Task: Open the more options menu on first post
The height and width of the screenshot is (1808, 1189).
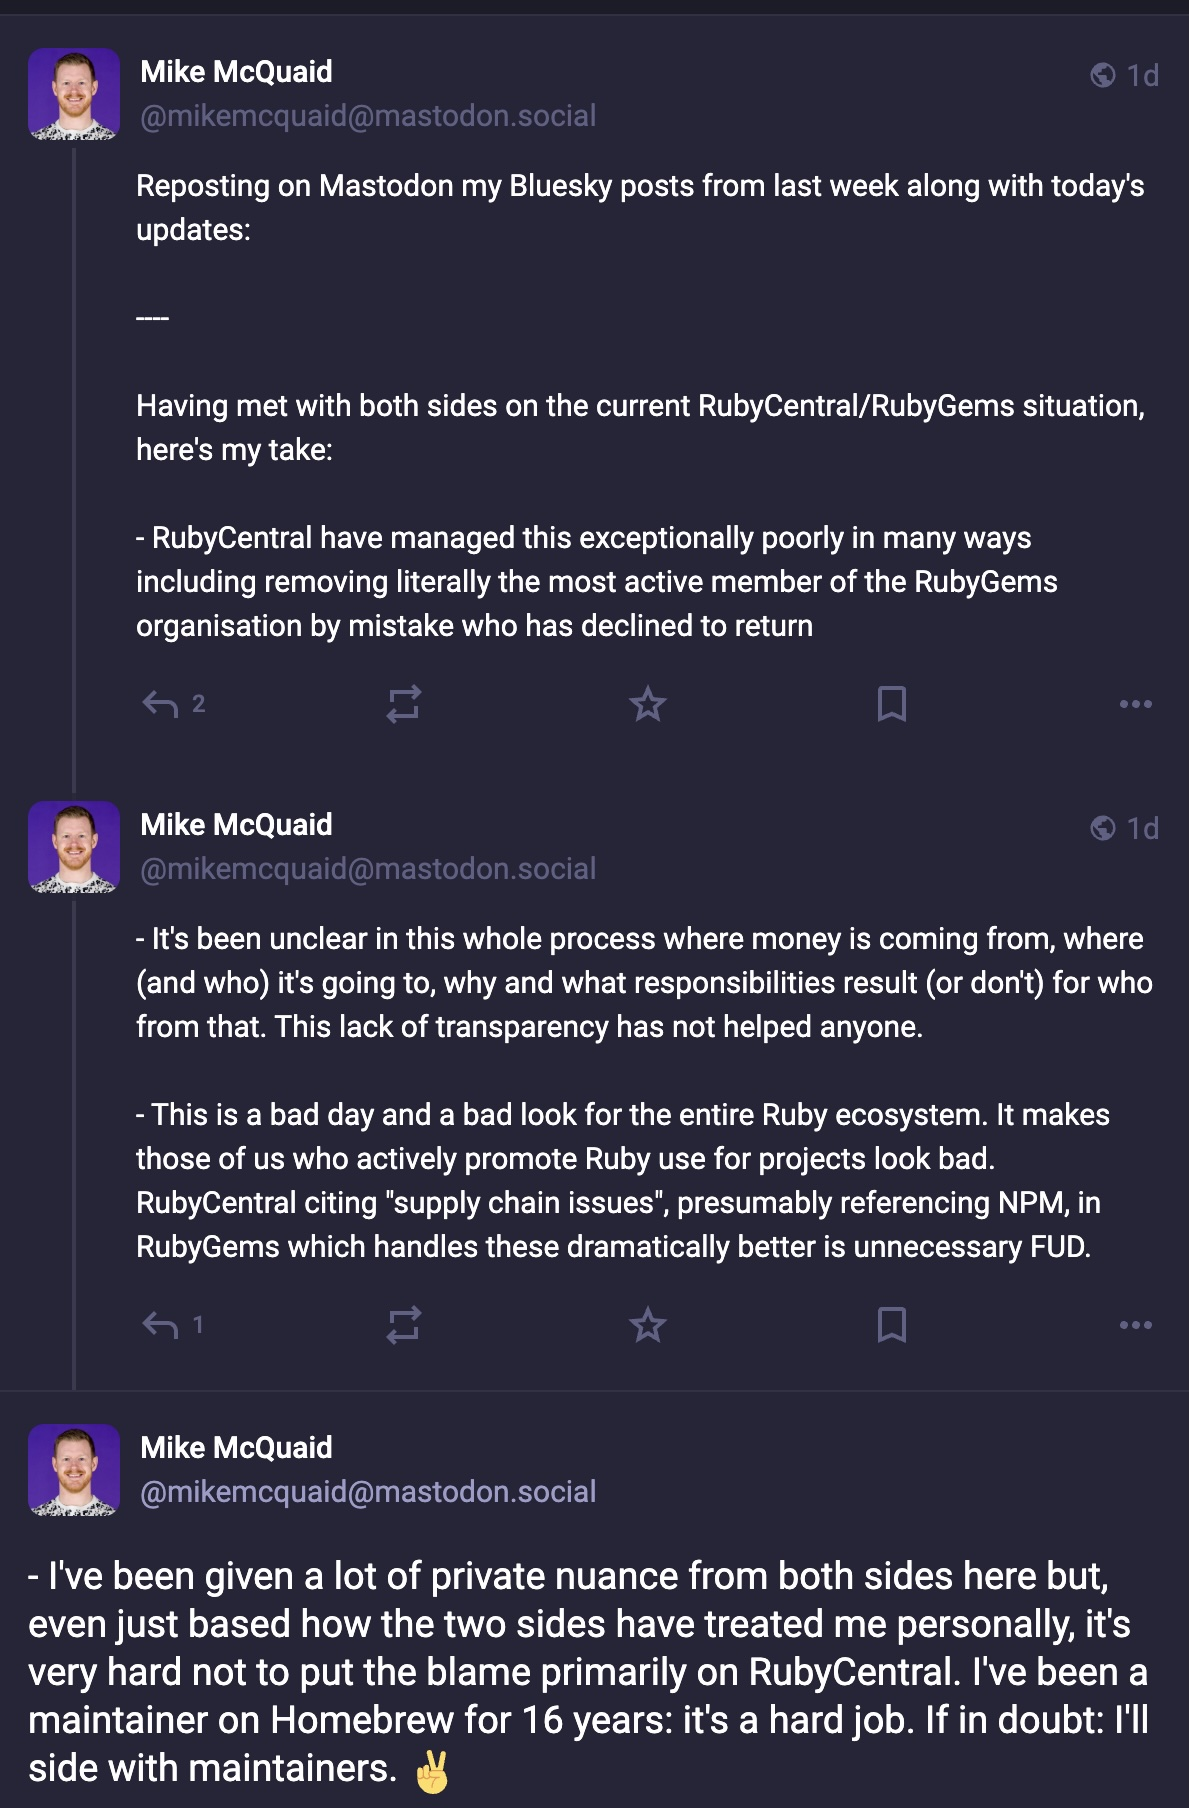Action: tap(1135, 705)
